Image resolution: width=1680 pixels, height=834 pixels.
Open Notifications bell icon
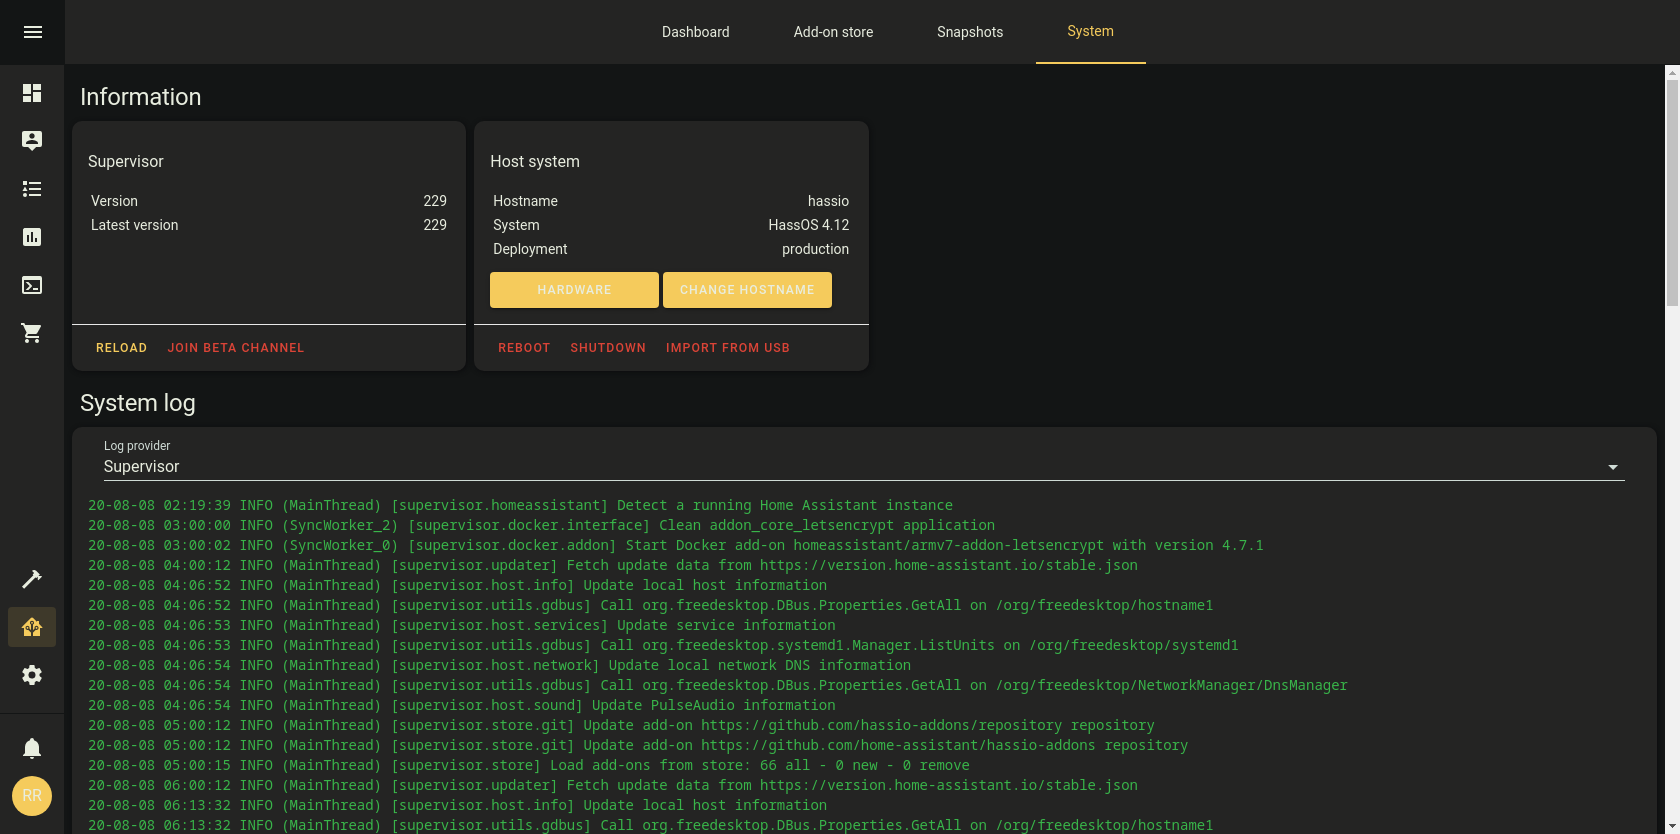pyautogui.click(x=32, y=748)
